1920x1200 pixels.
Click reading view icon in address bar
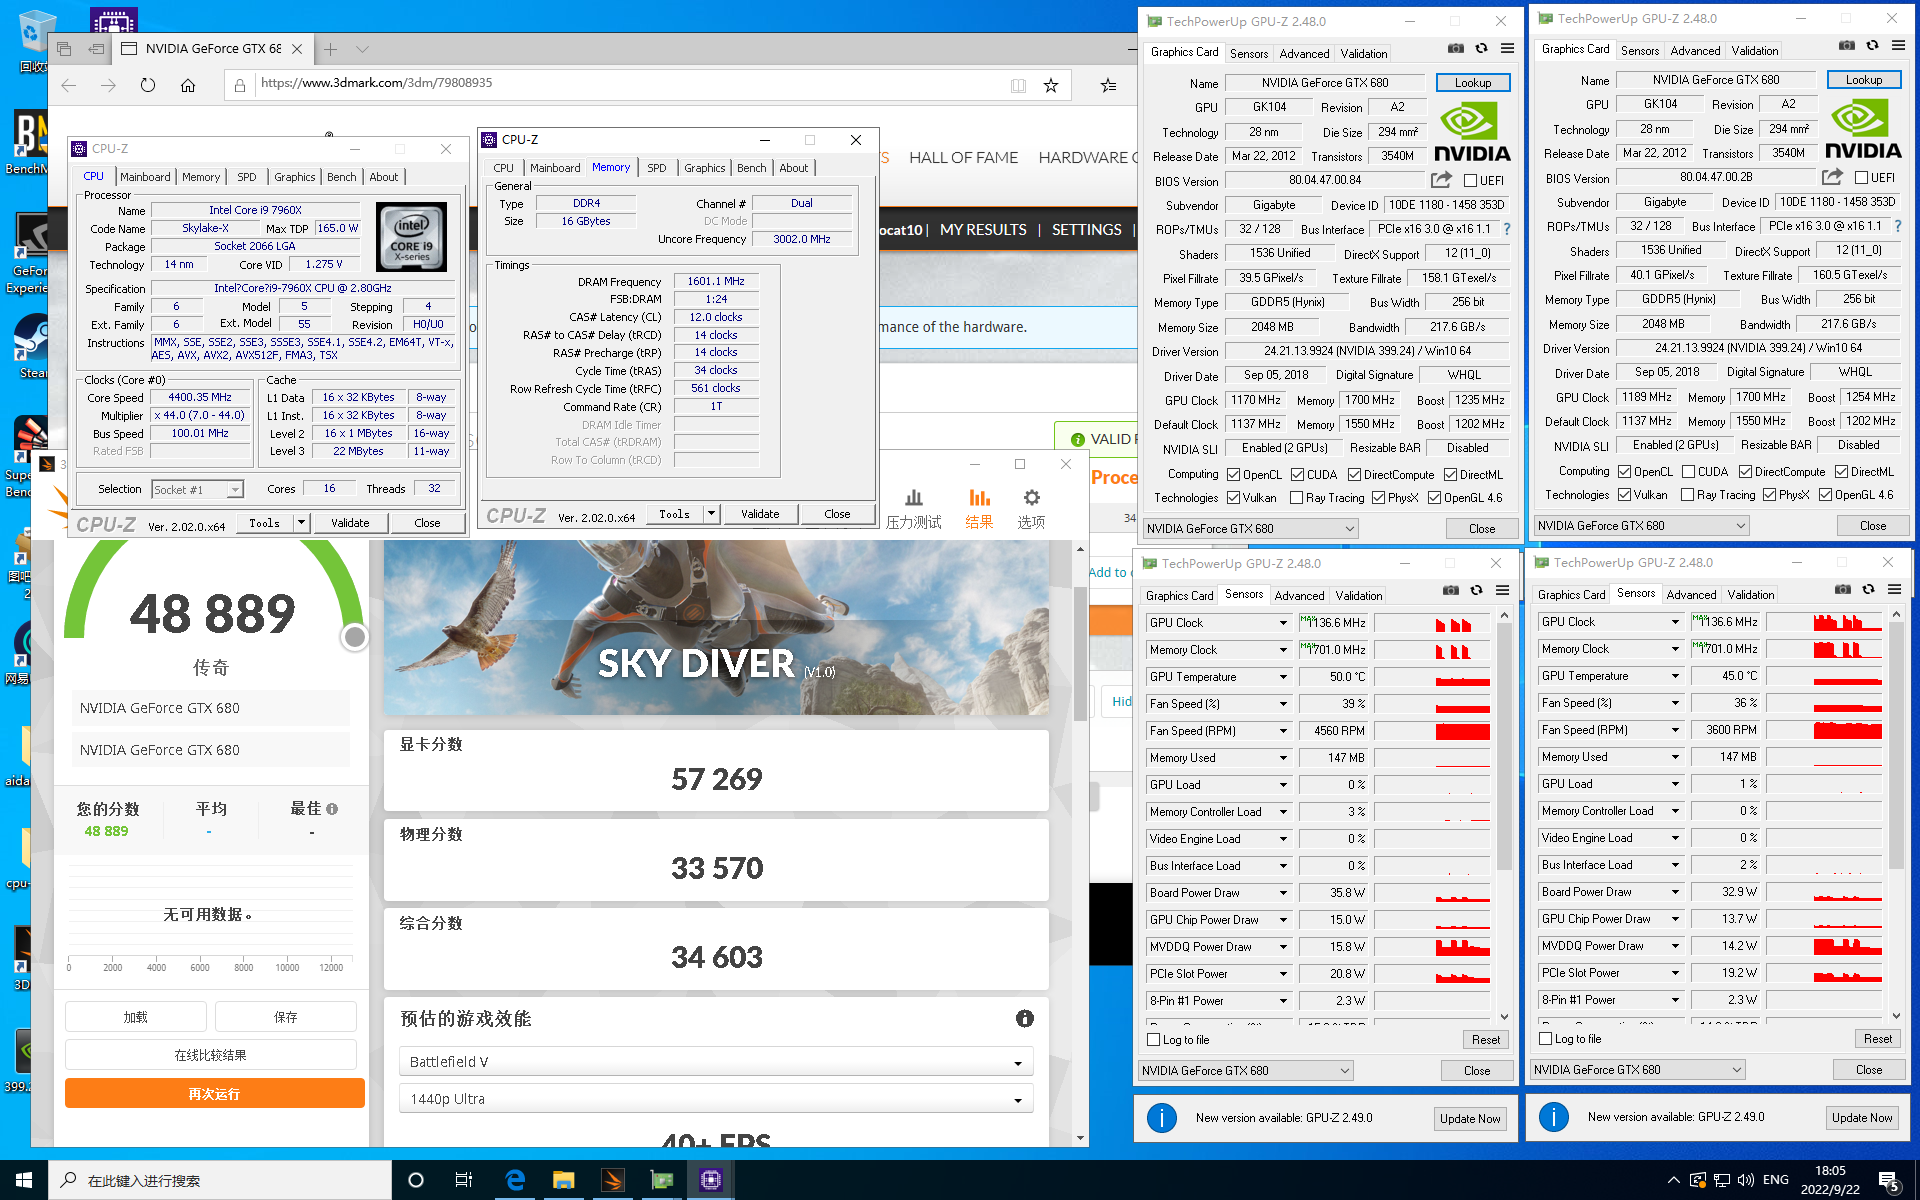(1018, 86)
